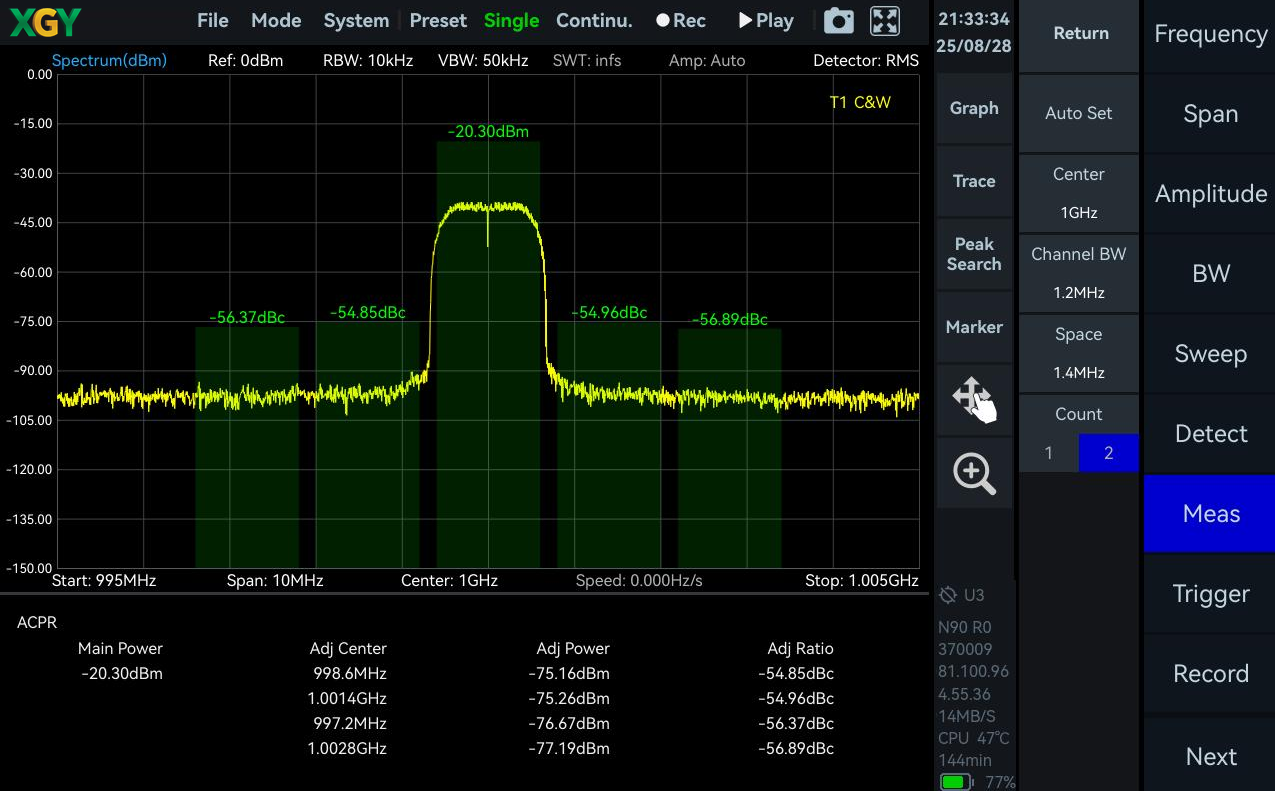This screenshot has width=1275, height=791.
Task: Open the System menu
Action: click(x=356, y=20)
